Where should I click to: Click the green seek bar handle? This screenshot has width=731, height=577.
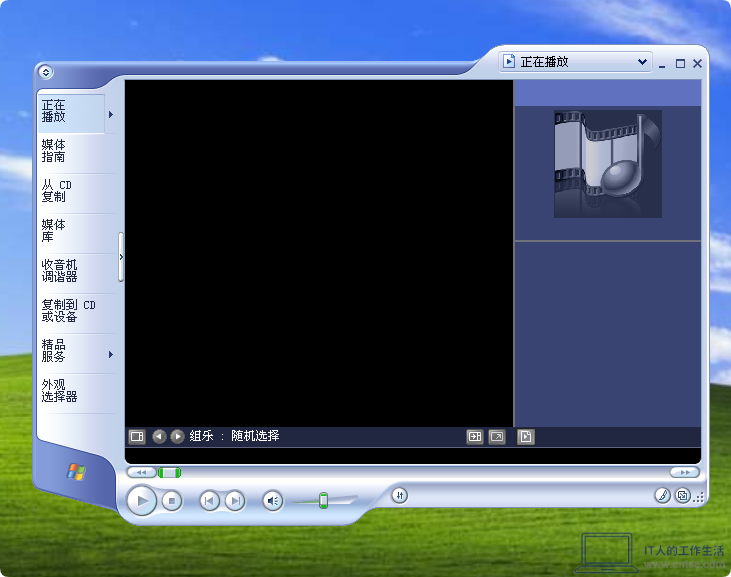click(169, 473)
